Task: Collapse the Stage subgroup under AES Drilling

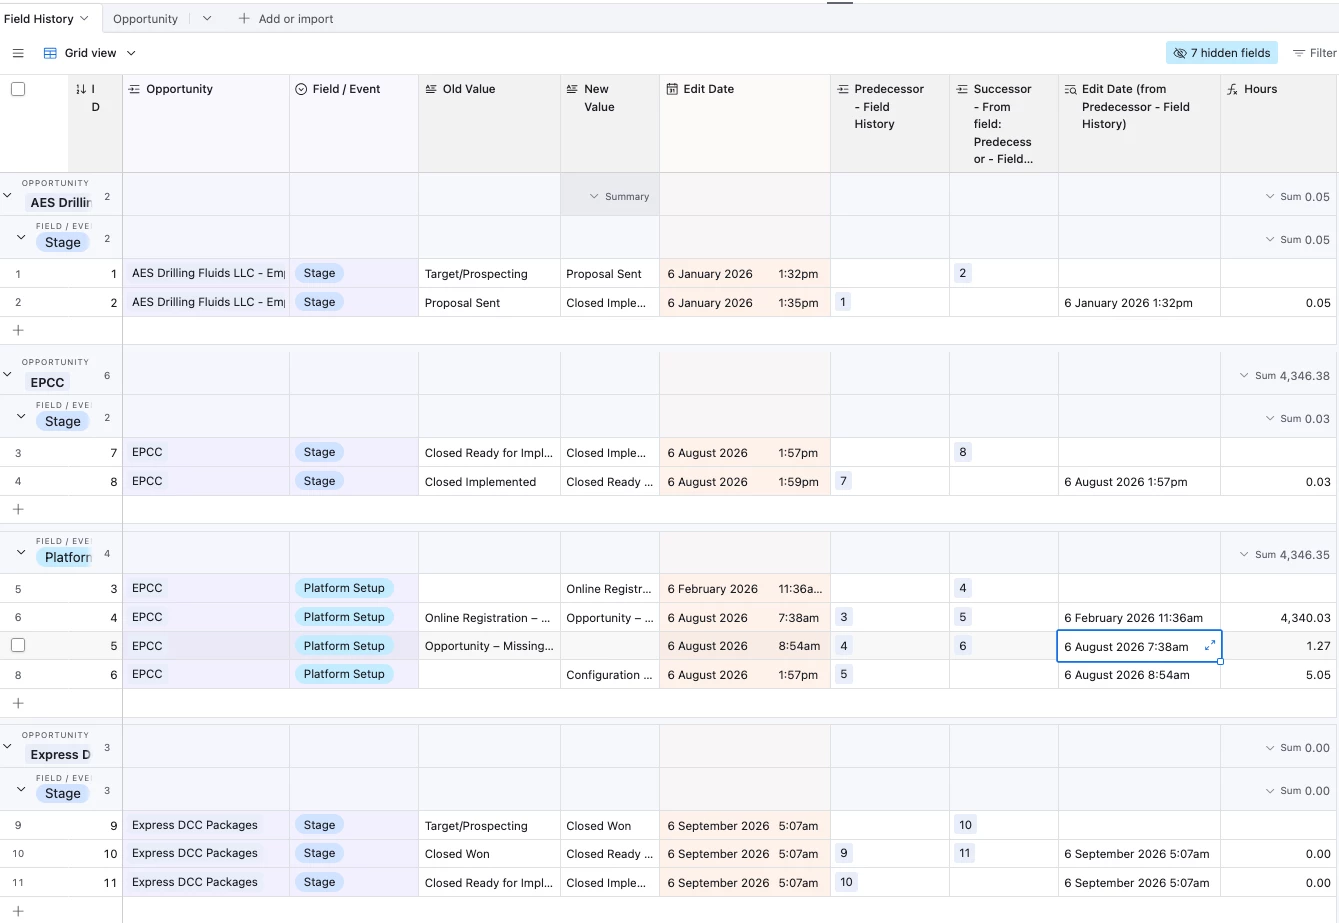Action: (21, 238)
